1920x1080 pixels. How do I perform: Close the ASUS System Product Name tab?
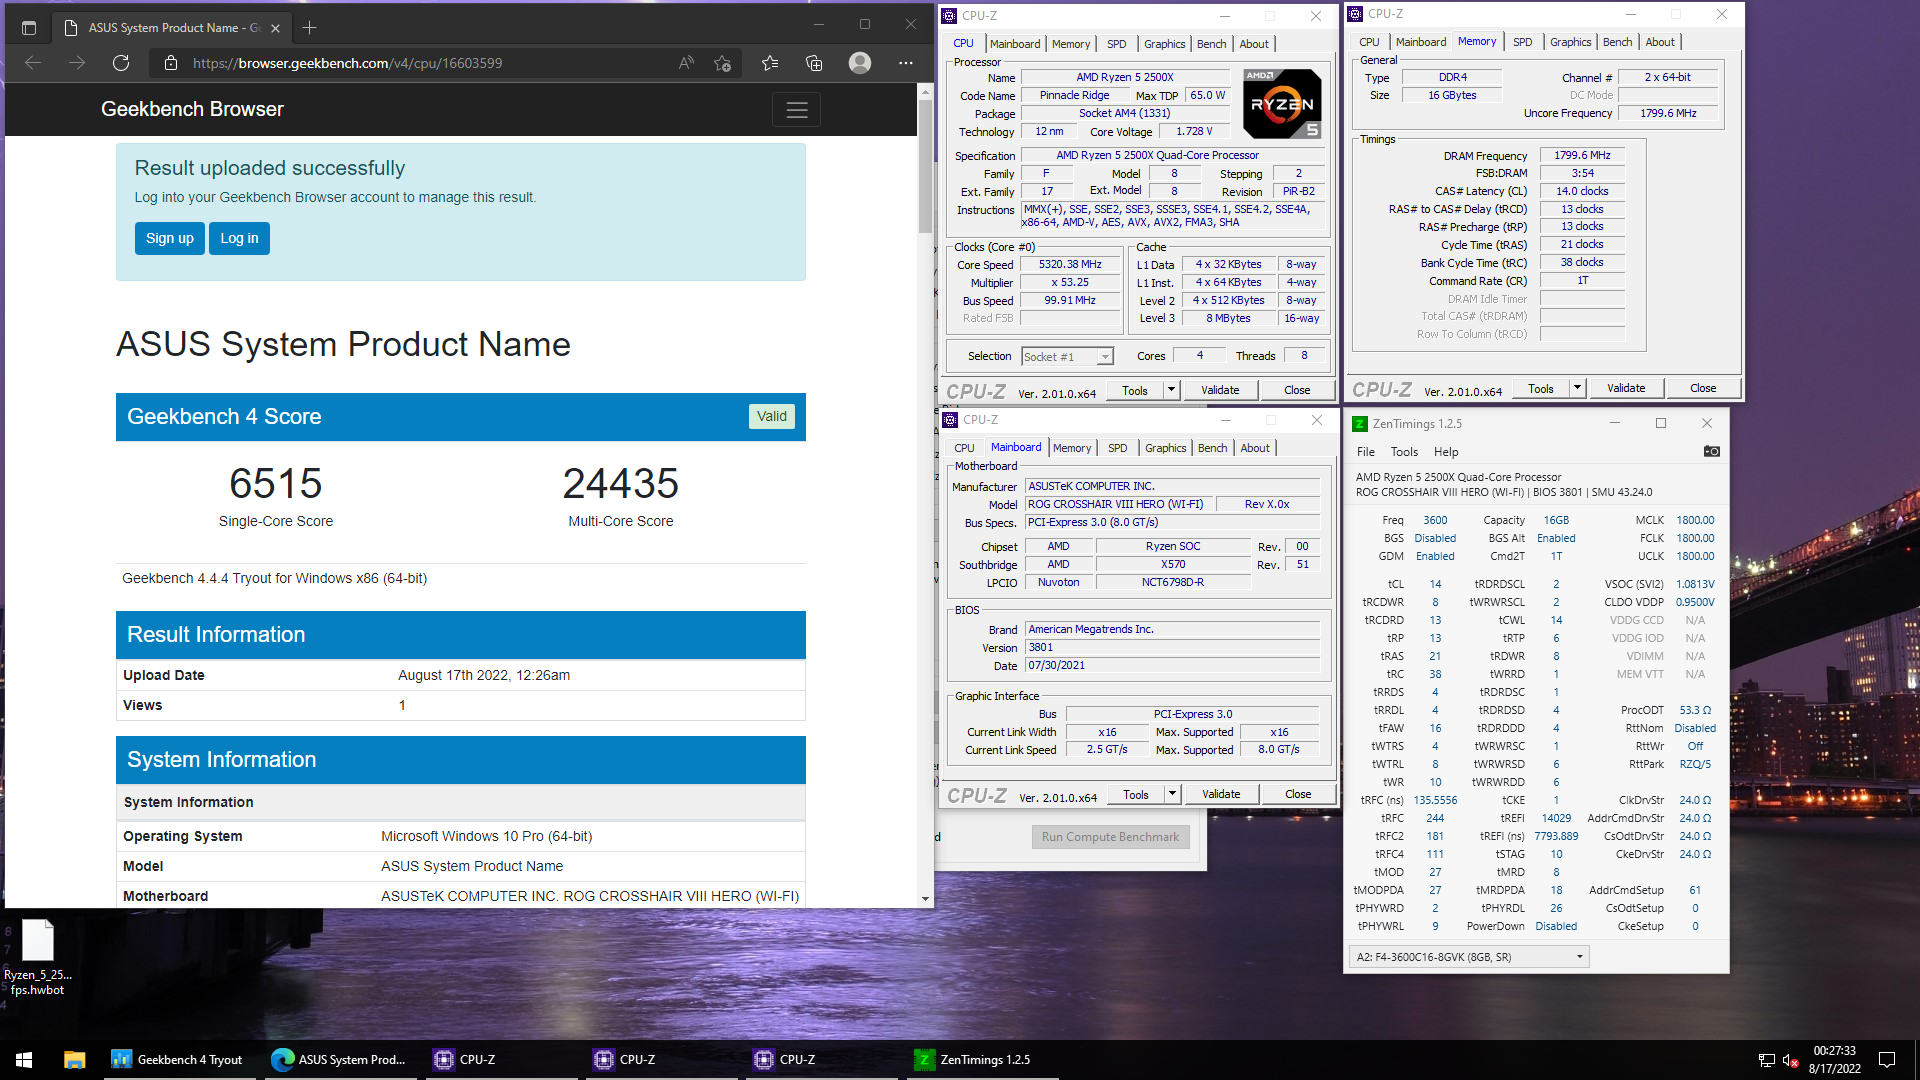point(275,28)
